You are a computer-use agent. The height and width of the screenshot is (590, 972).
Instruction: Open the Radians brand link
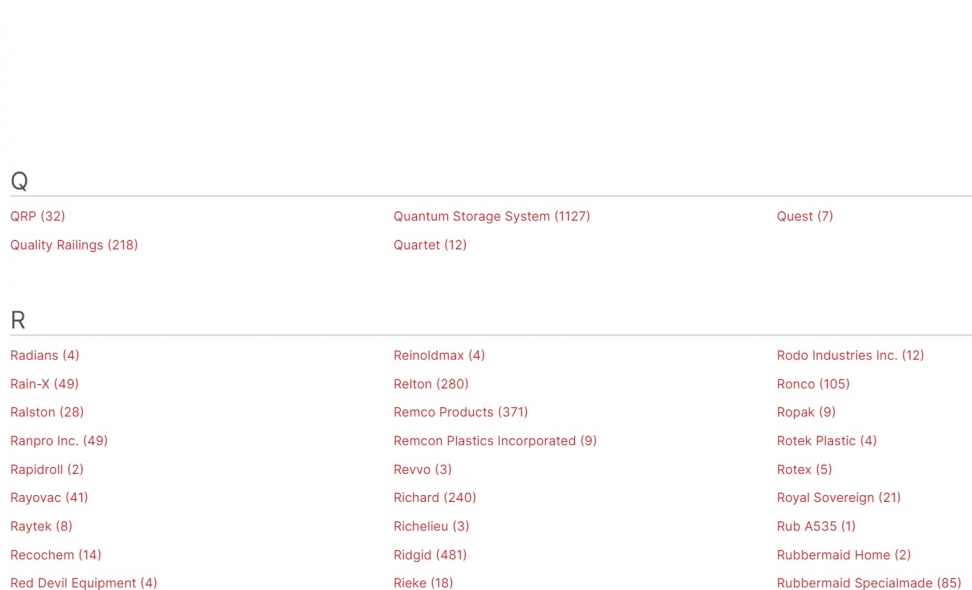[45, 355]
